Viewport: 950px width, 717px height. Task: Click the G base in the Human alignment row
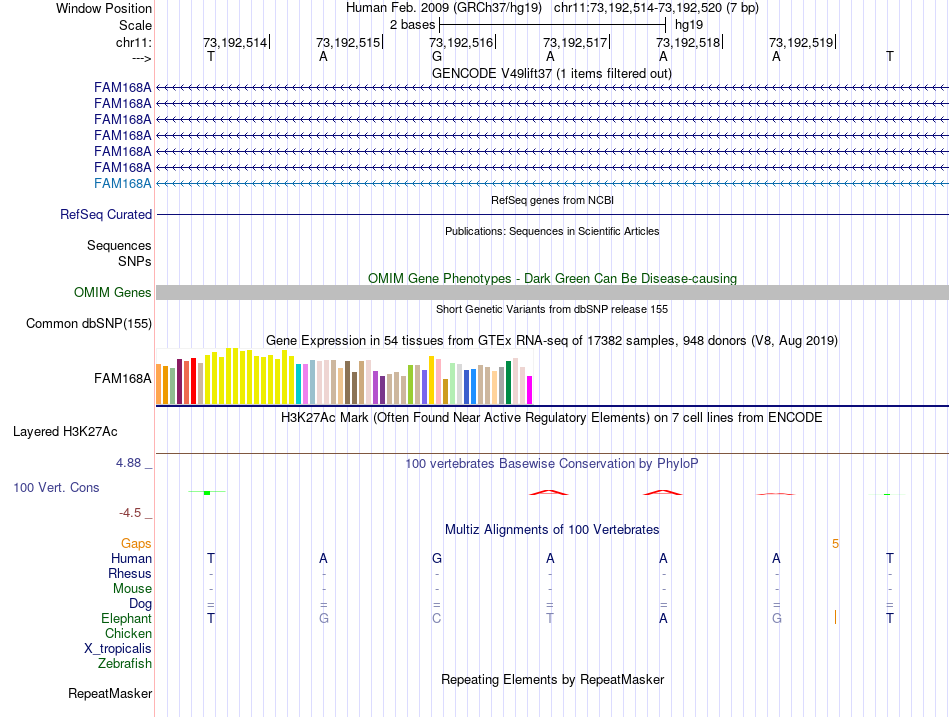point(437,559)
